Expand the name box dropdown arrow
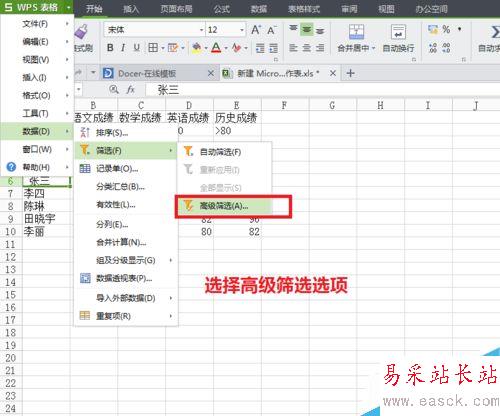 (79, 89)
